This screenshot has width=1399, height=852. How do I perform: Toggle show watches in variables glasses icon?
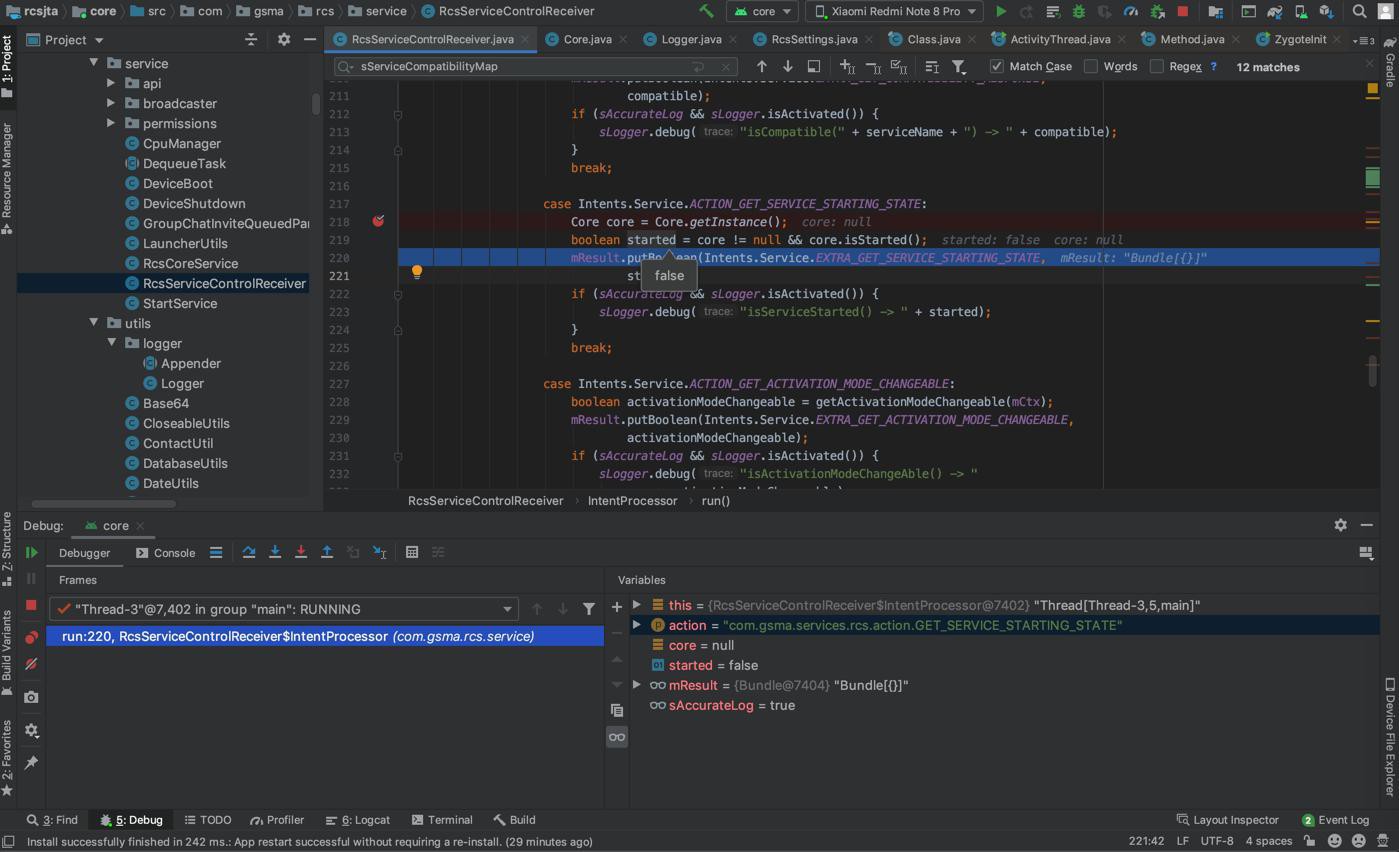(x=617, y=737)
